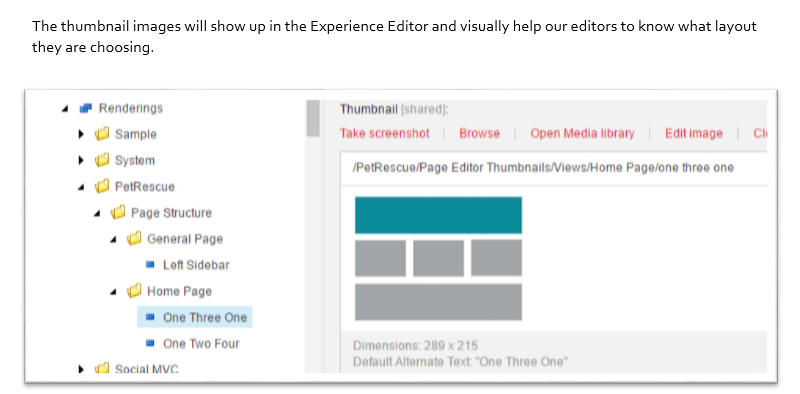Expand the System folder arrow
The image size is (800, 394).
pos(81,160)
